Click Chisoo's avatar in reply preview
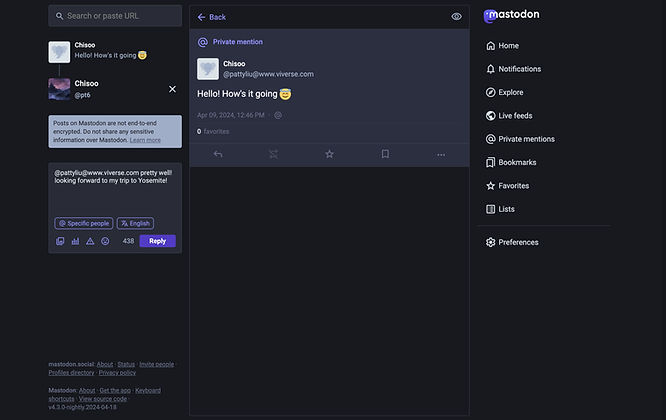The width and height of the screenshot is (666, 420). click(x=59, y=52)
